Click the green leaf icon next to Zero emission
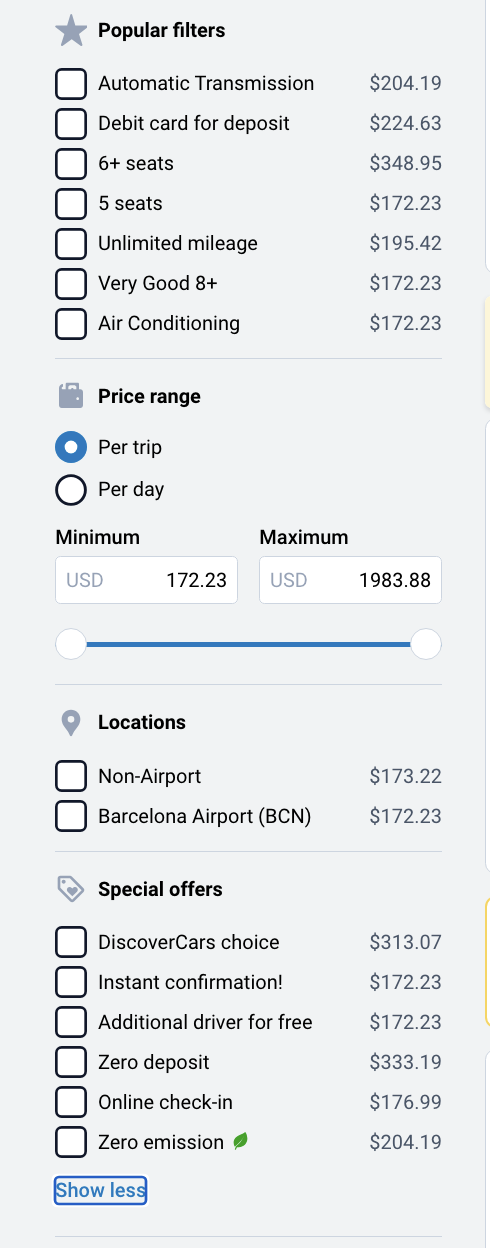 tap(240, 1141)
